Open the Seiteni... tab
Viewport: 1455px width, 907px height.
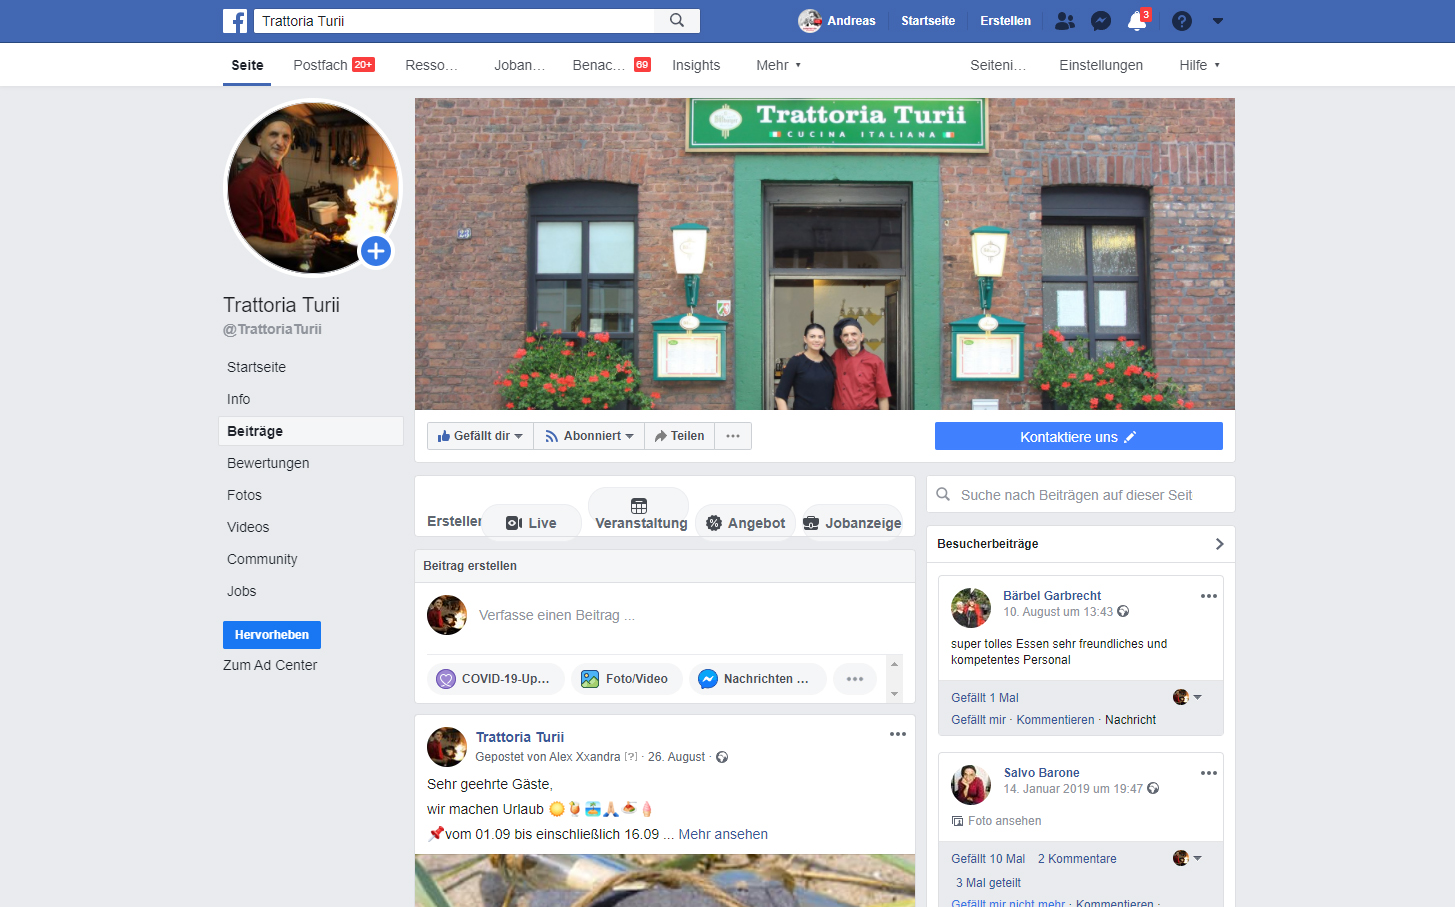click(998, 65)
